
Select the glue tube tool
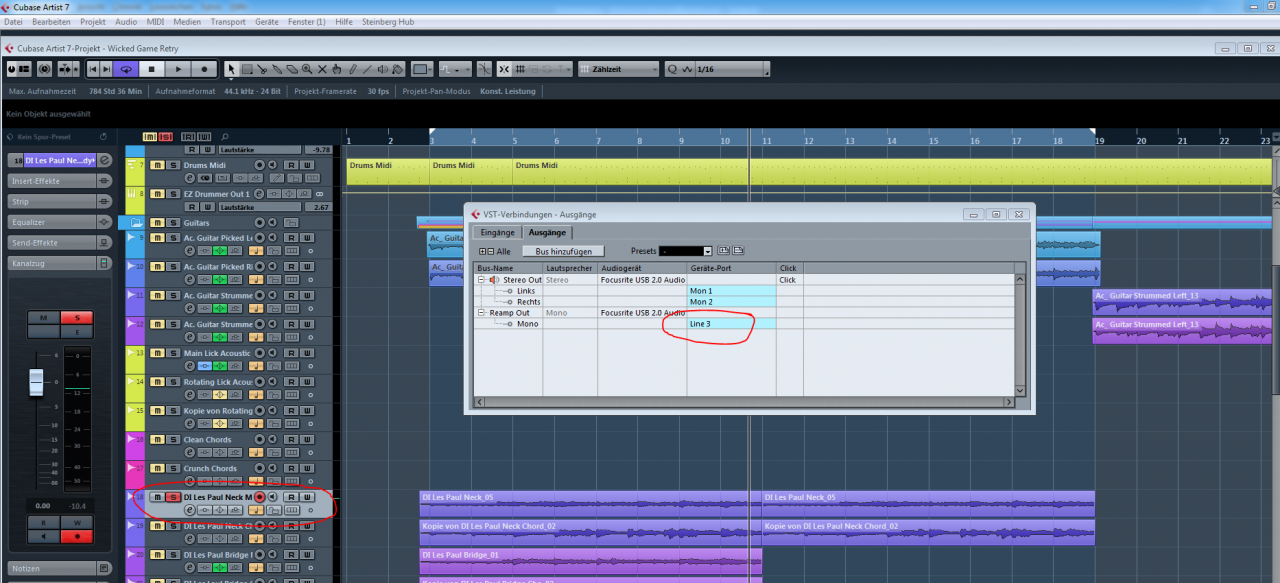tap(277, 70)
